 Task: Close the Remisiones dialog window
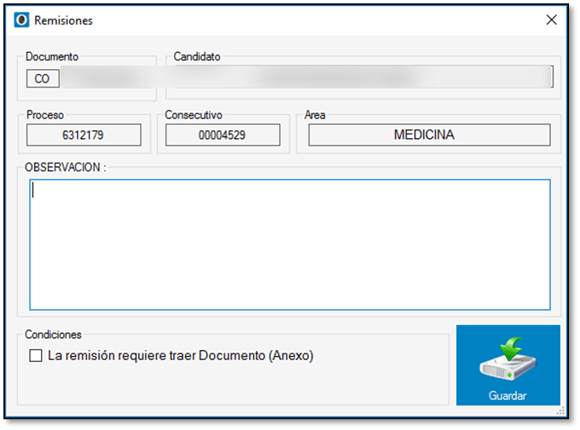tap(551, 20)
